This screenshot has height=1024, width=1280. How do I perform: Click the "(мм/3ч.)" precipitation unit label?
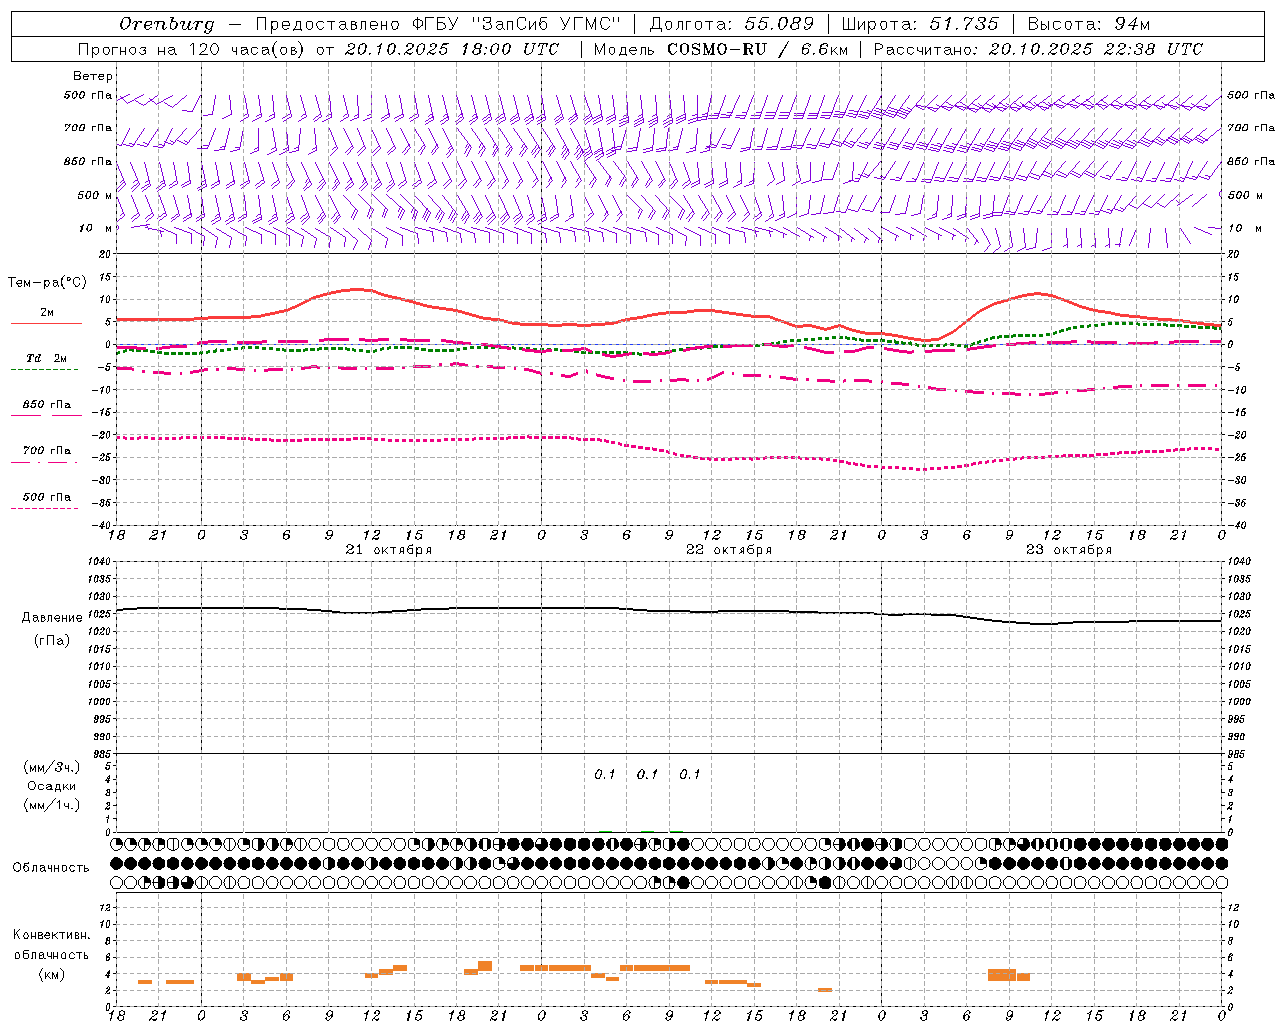pyautogui.click(x=52, y=767)
